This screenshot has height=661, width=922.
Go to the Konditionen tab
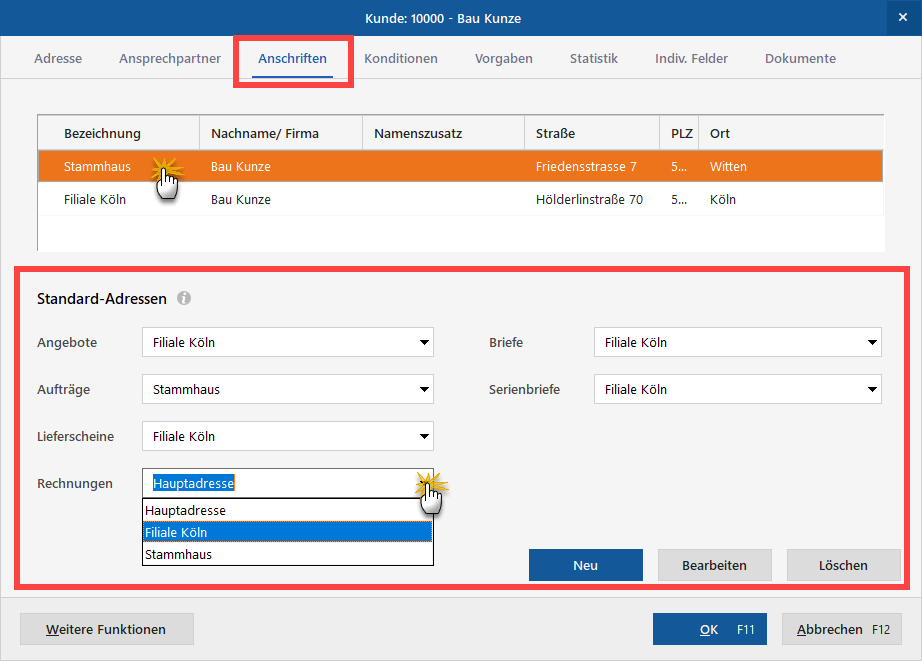pyautogui.click(x=400, y=59)
